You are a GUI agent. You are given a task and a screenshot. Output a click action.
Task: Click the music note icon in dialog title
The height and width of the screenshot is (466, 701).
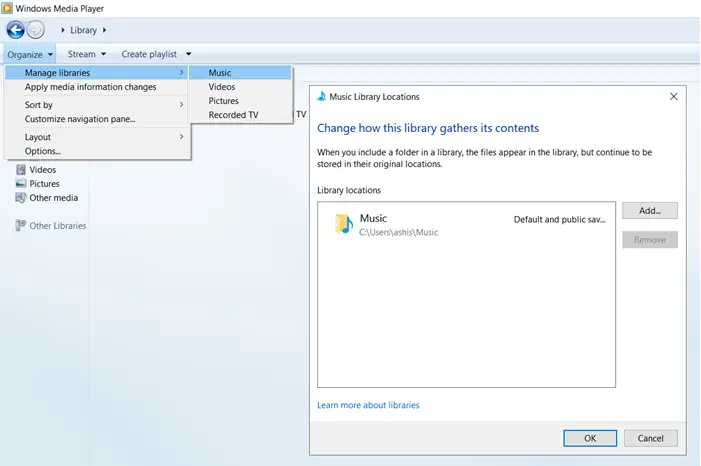click(x=321, y=96)
